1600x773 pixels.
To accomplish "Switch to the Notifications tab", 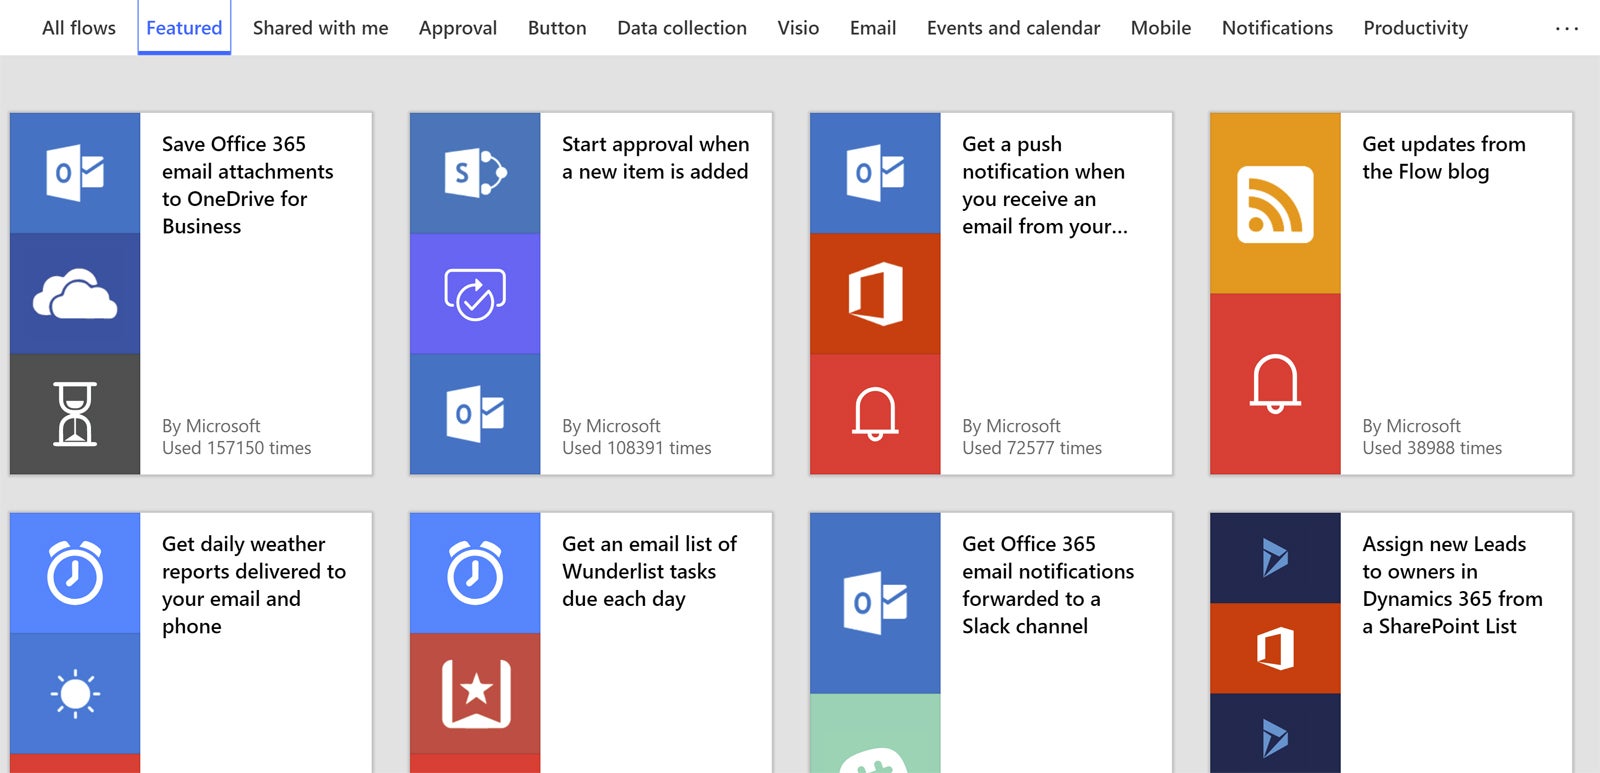I will click(1277, 28).
